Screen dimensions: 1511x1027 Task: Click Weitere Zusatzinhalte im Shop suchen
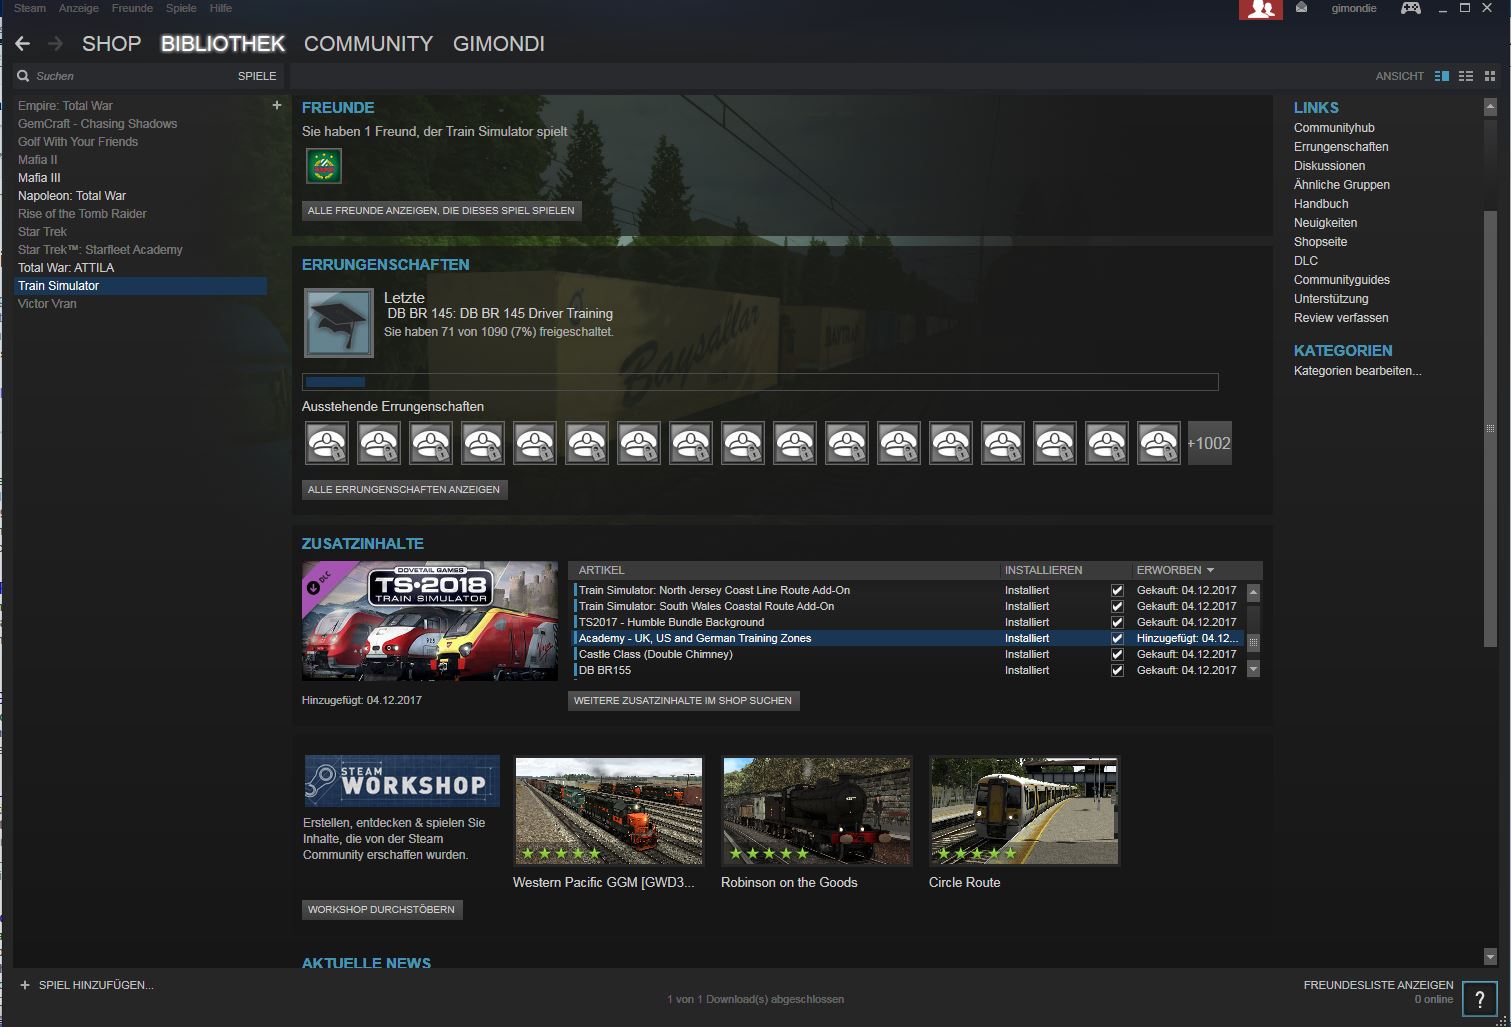(683, 701)
